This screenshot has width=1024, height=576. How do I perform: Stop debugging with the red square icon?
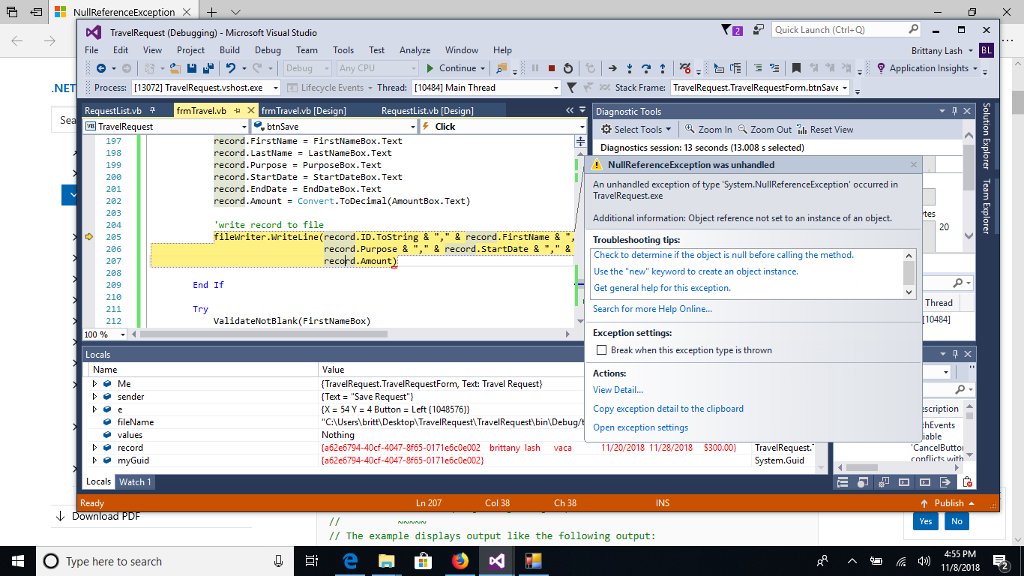pos(551,70)
